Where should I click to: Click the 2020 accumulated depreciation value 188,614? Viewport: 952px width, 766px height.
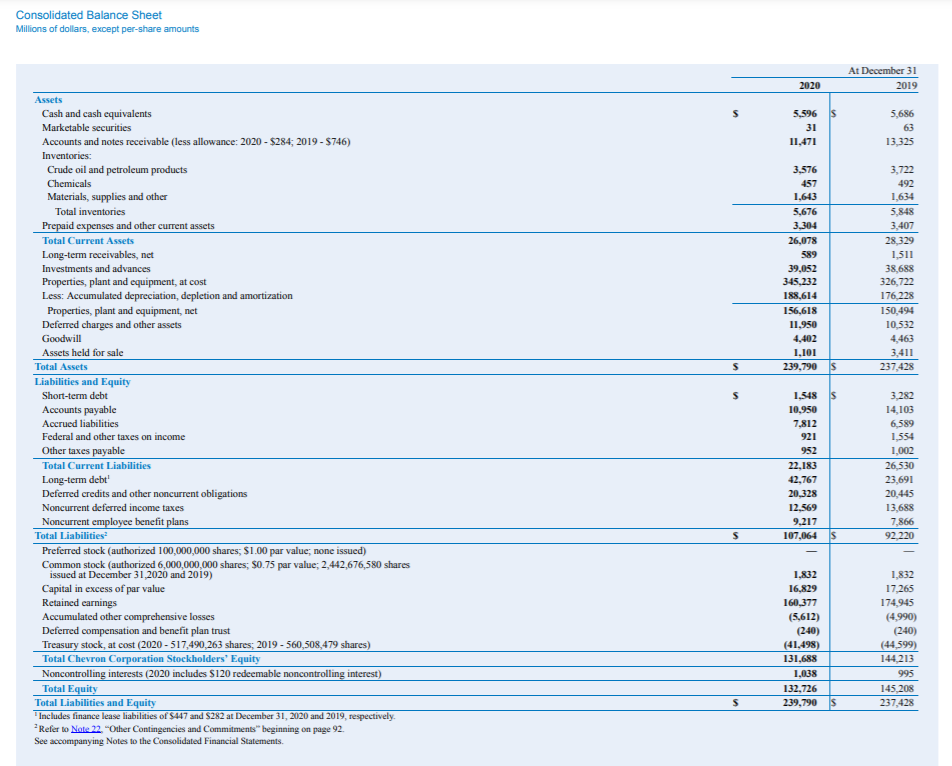(x=800, y=296)
